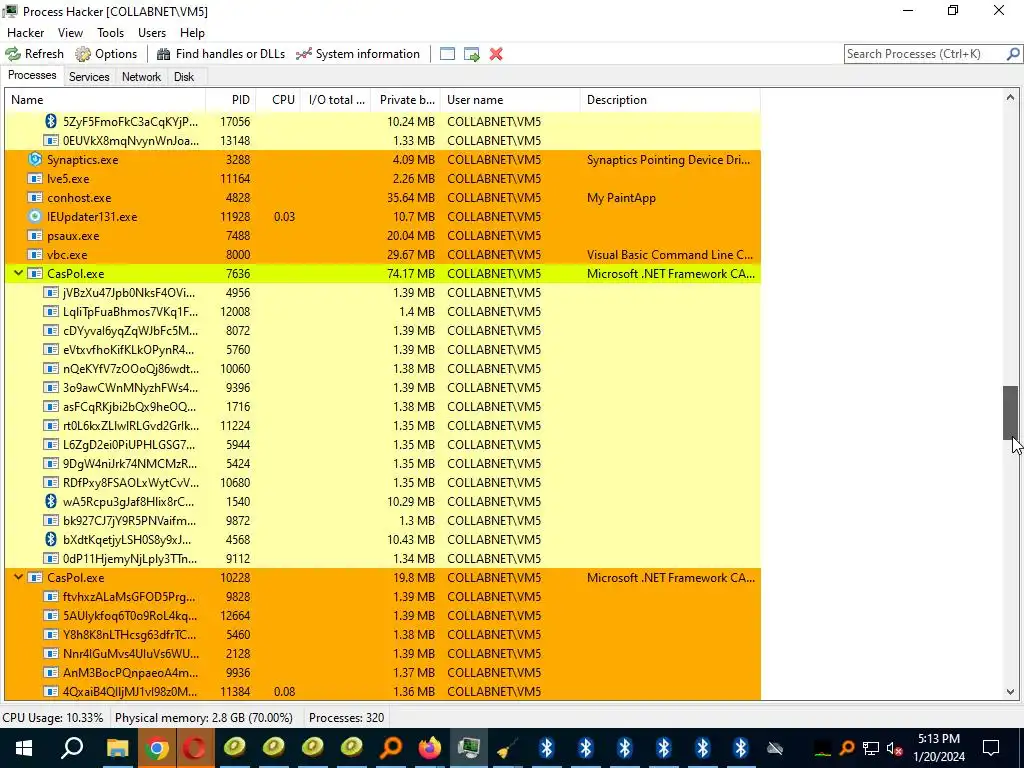The height and width of the screenshot is (768, 1024).
Task: Click the red X terminate icon
Action: [496, 54]
